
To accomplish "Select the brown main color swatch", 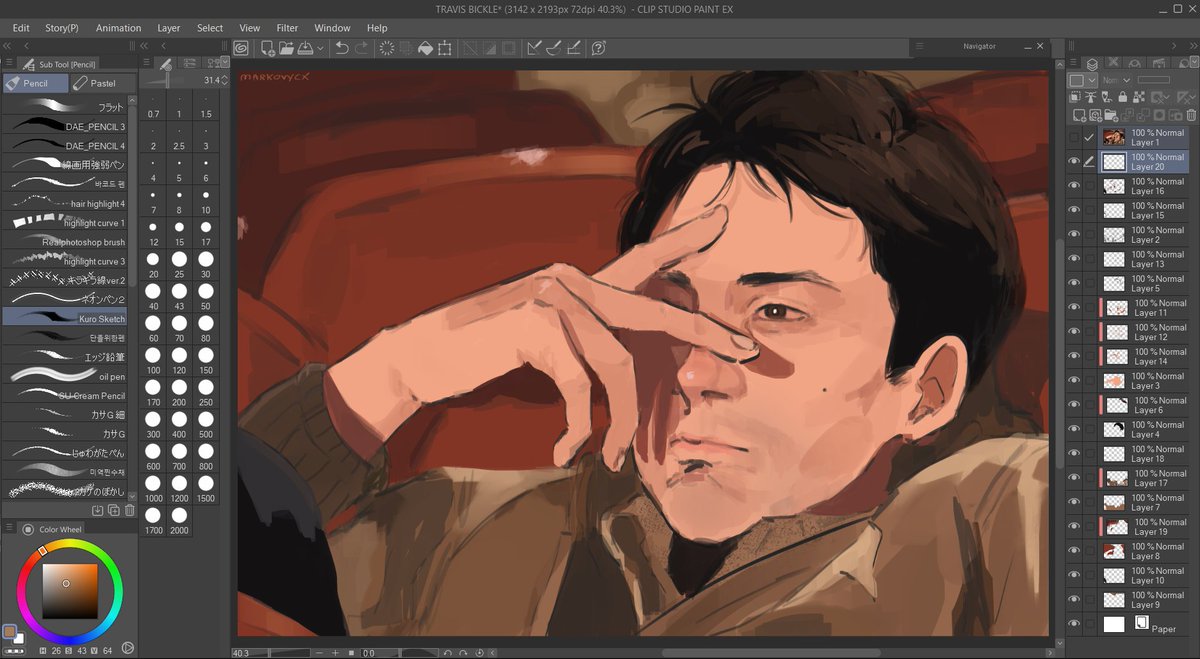I will point(9,631).
